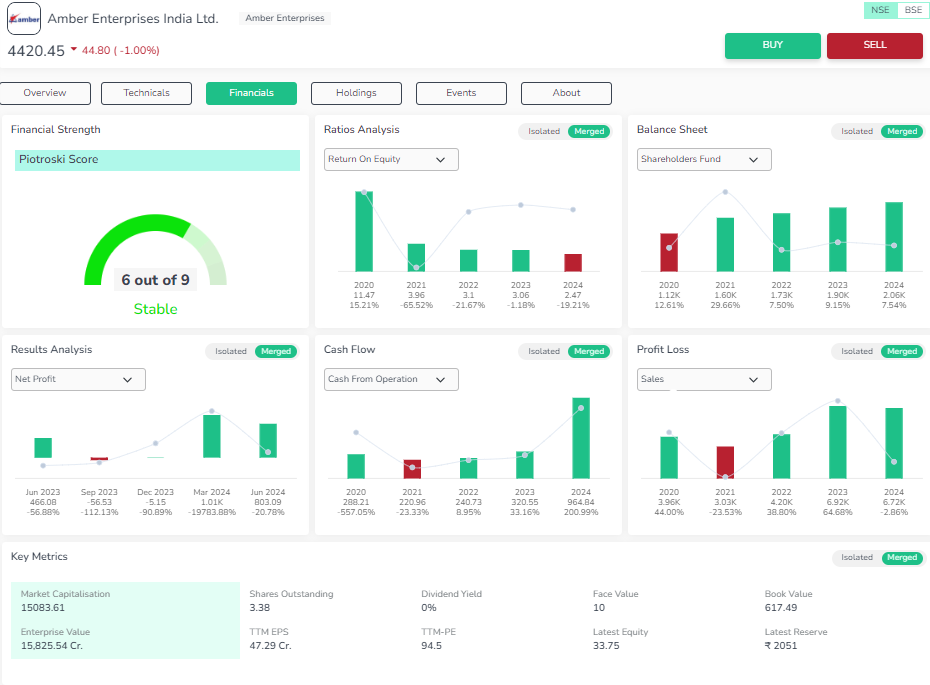Screen dimensions: 930x685
Task: Click the Dividend Yield value 0%
Action: 429,608
